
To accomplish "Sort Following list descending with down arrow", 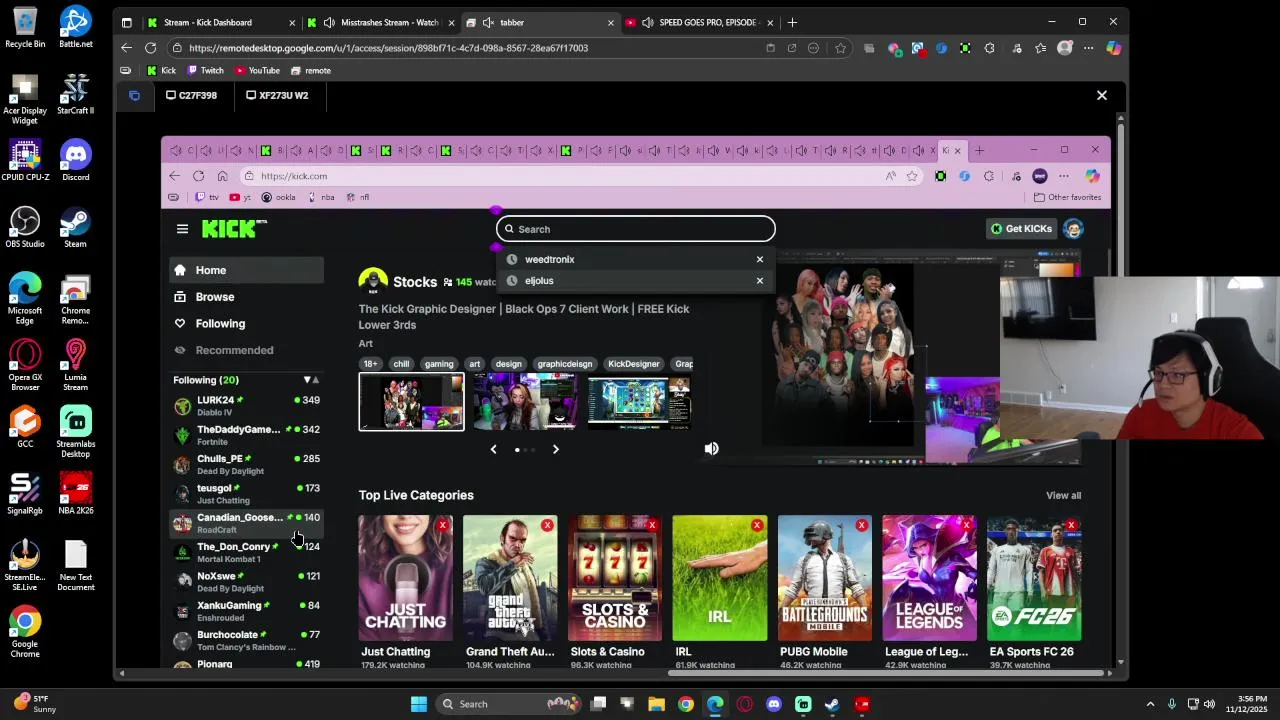I will click(x=307, y=380).
